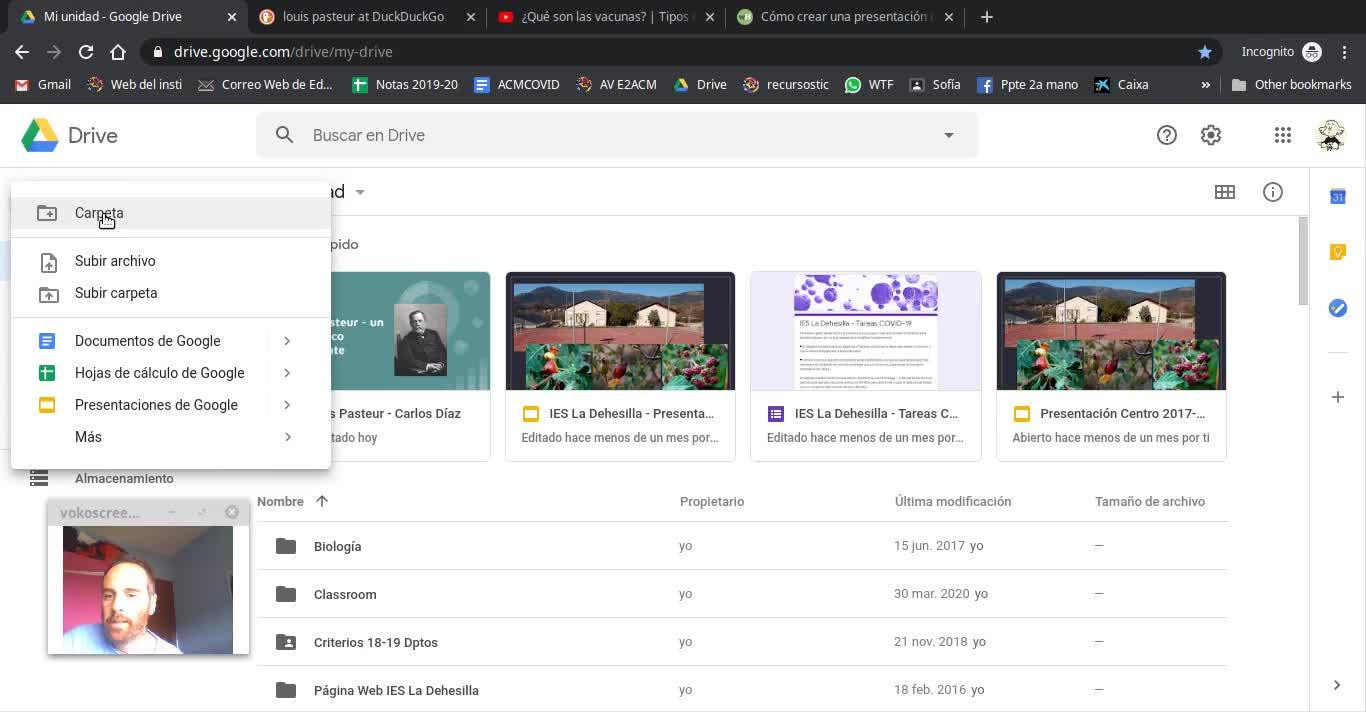
Task: Open search options dropdown arrow
Action: click(x=948, y=135)
